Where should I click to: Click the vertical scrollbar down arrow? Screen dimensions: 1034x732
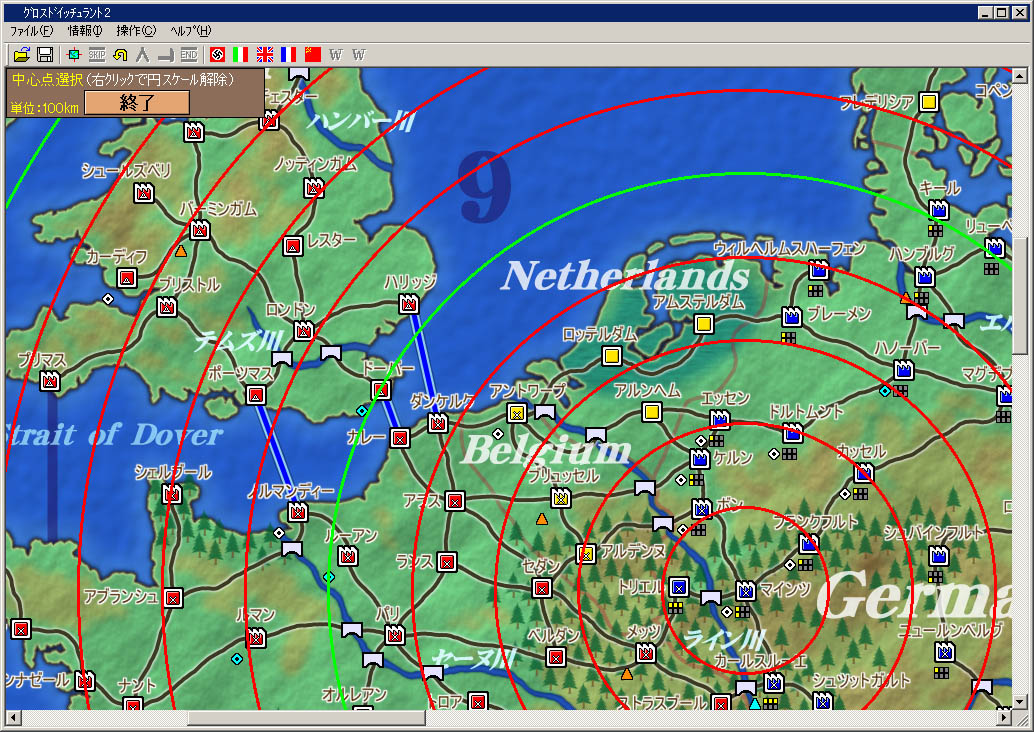(x=1020, y=701)
